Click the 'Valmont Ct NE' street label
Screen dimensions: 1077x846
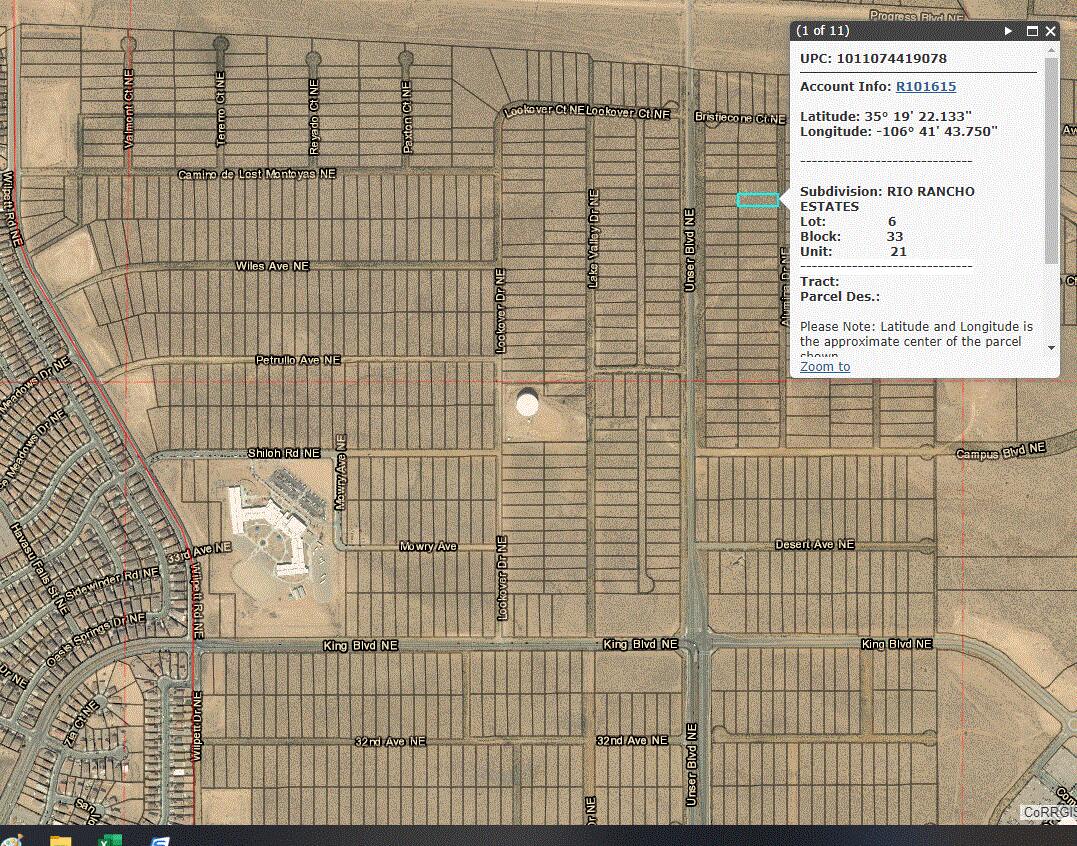pos(129,108)
